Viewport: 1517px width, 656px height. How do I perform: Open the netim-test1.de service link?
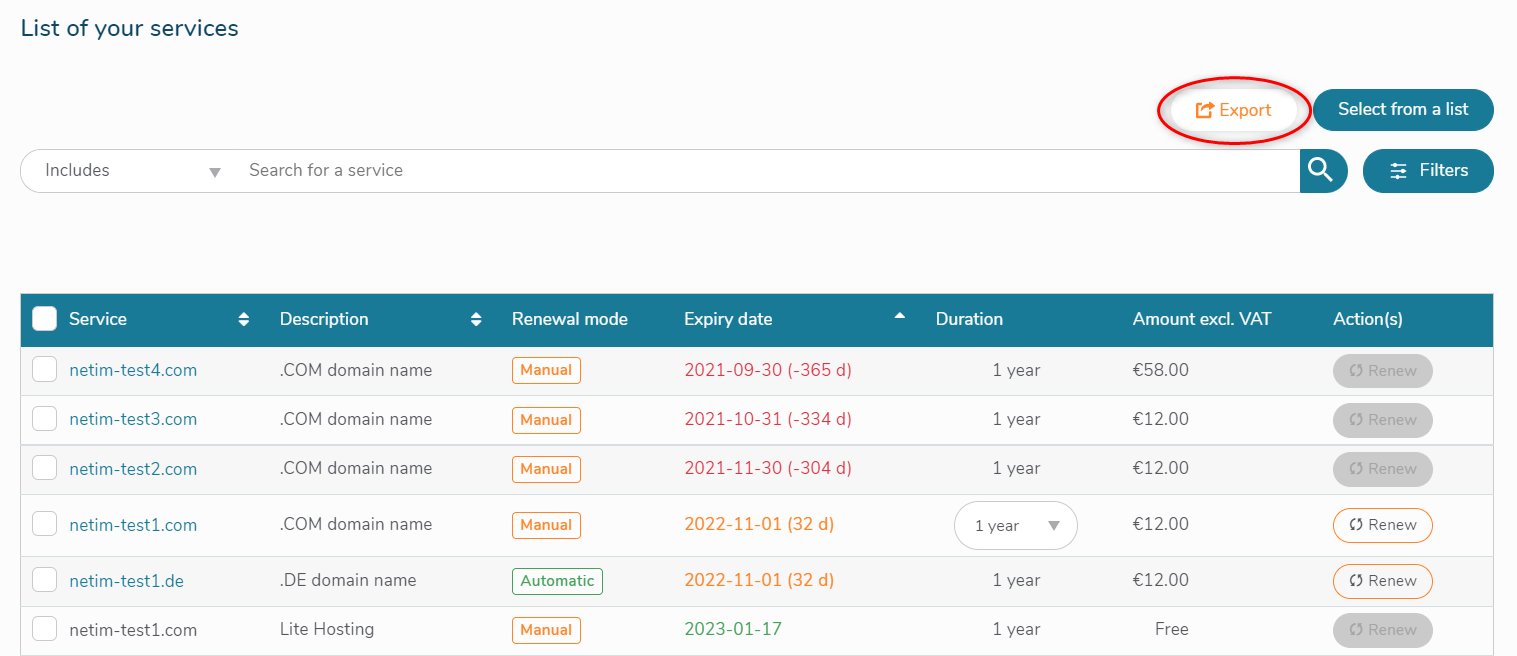[x=126, y=581]
